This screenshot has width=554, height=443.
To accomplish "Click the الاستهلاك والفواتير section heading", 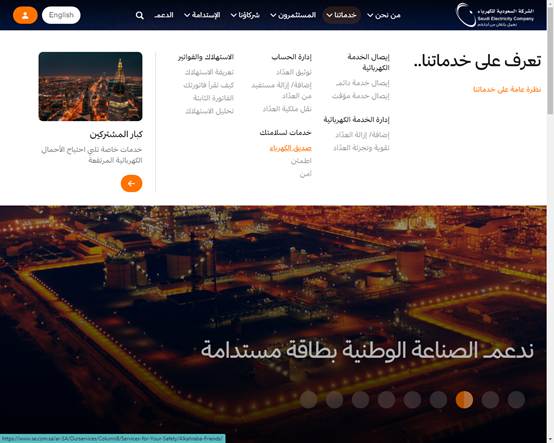I will click(206, 57).
